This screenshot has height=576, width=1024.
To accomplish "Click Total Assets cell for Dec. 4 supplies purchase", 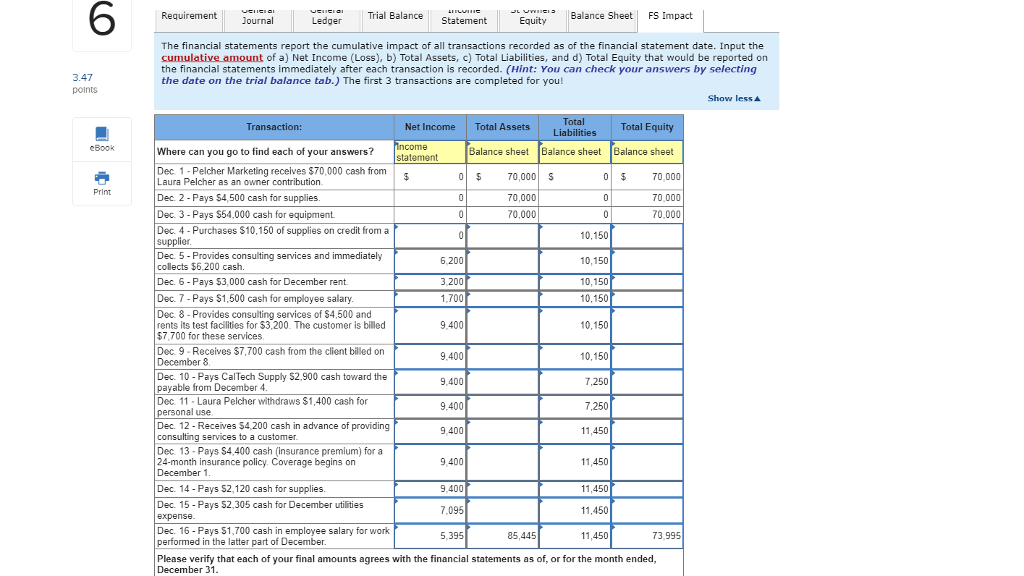I will [504, 235].
